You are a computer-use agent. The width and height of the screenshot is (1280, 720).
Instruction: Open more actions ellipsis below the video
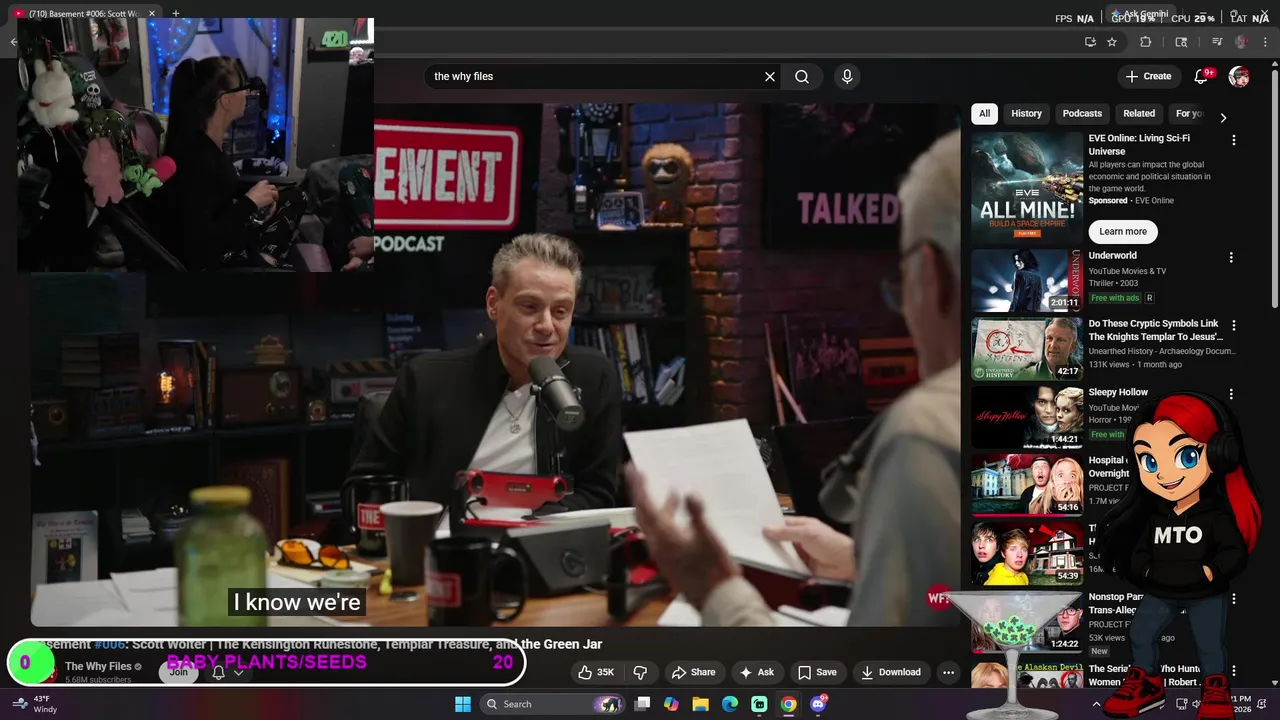pos(948,672)
